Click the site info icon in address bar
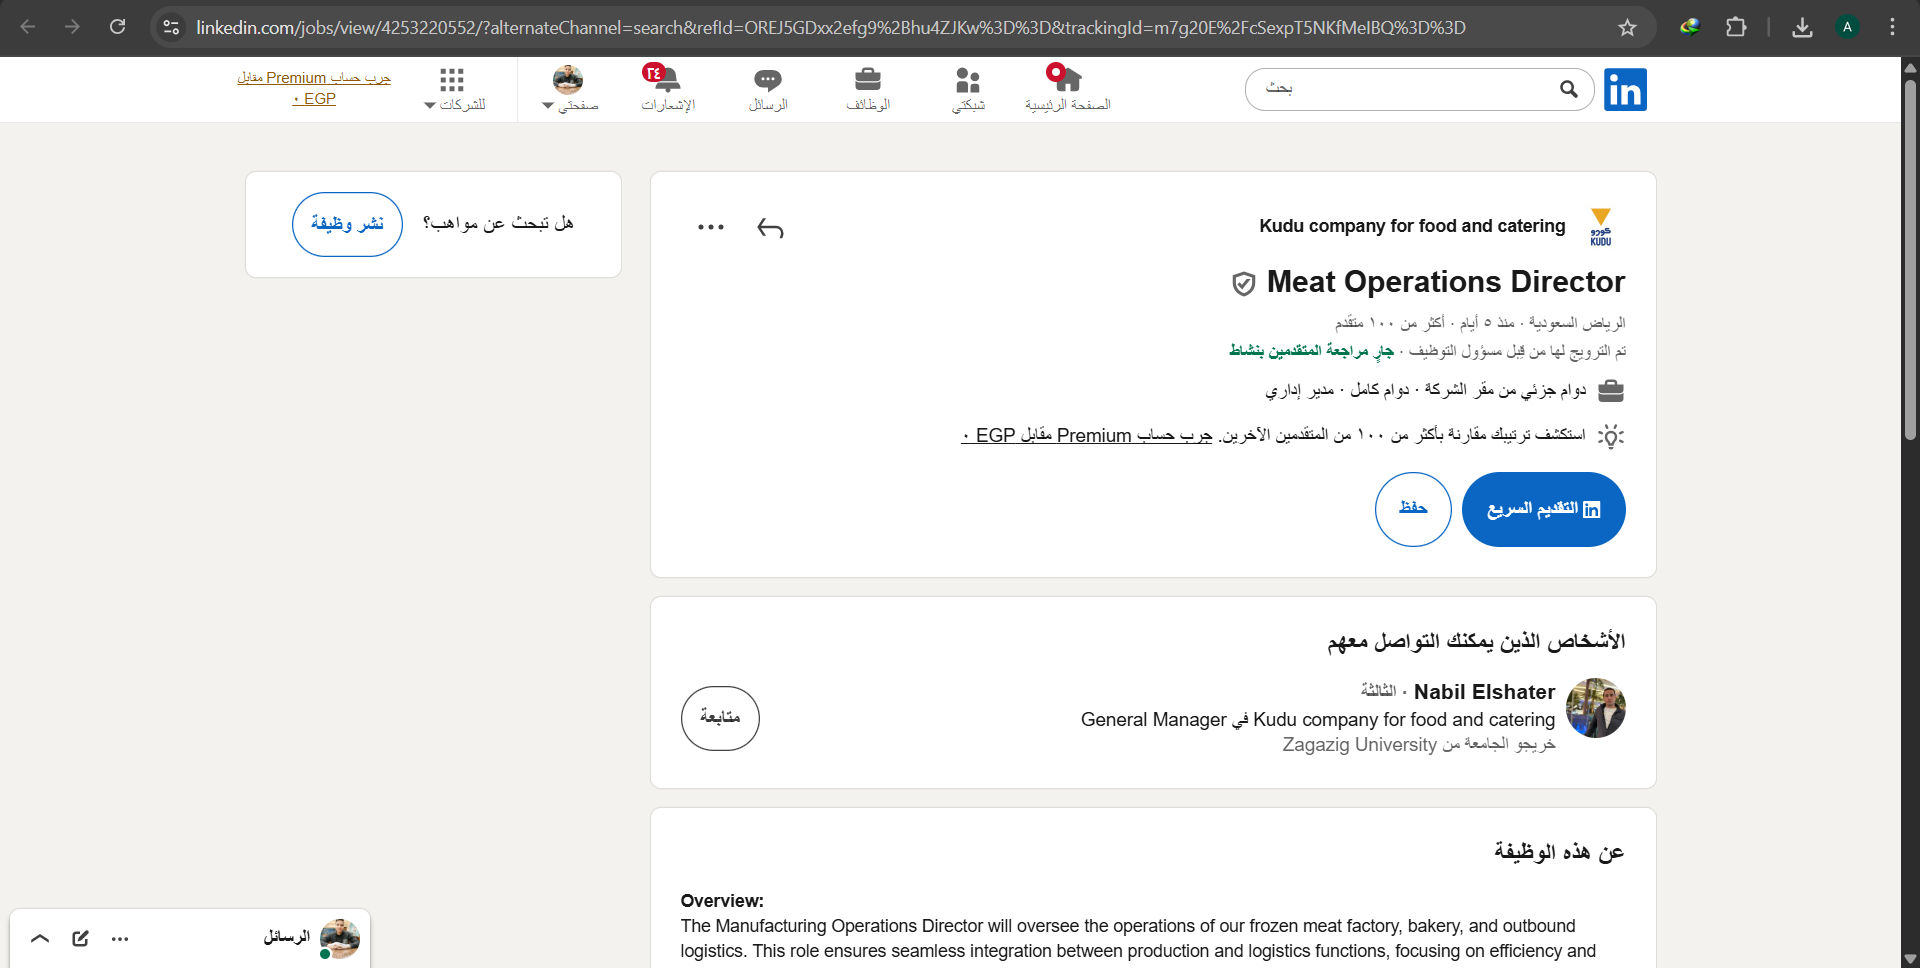Viewport: 1920px width, 968px height. click(x=171, y=27)
